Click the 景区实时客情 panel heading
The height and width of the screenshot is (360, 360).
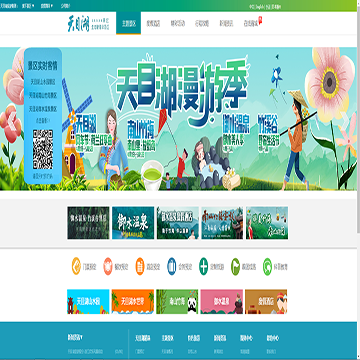coord(43,66)
